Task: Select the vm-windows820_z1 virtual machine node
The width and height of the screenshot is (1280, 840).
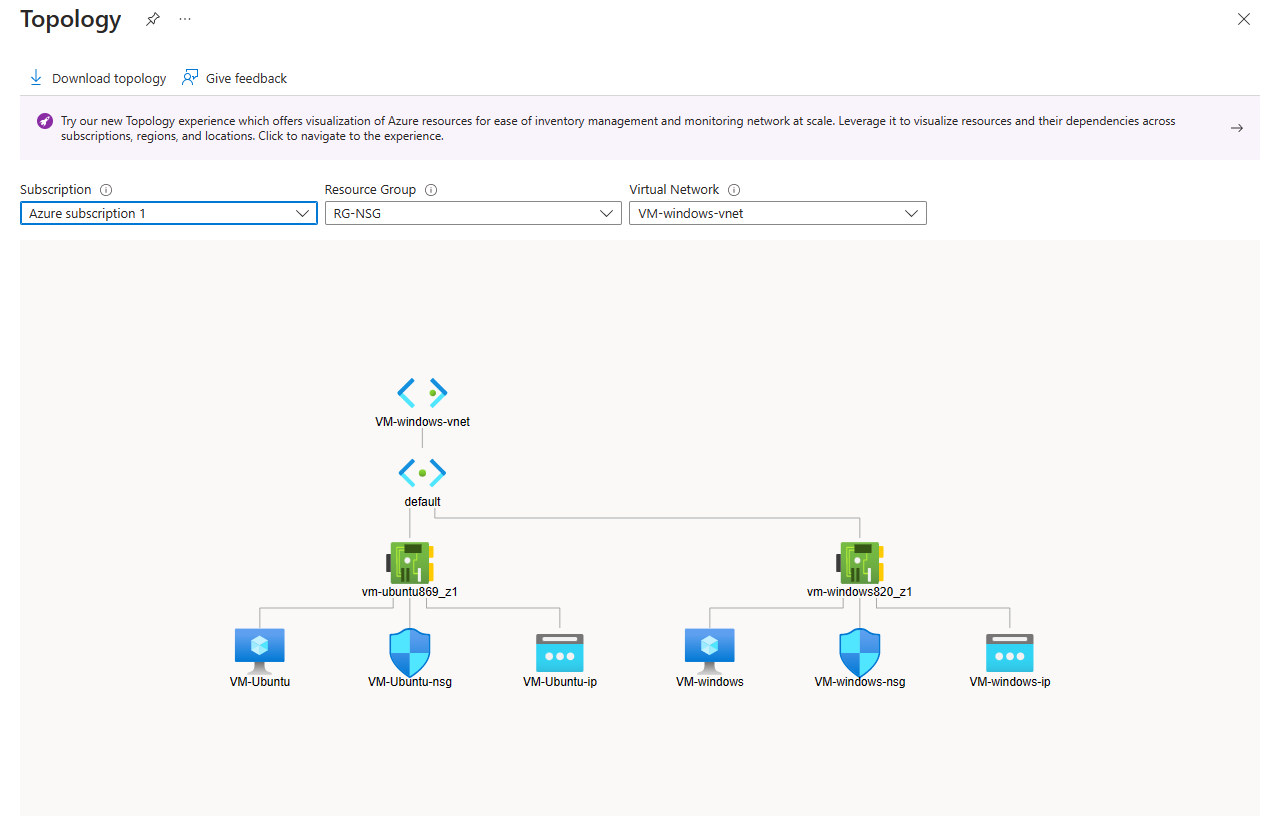Action: 860,561
